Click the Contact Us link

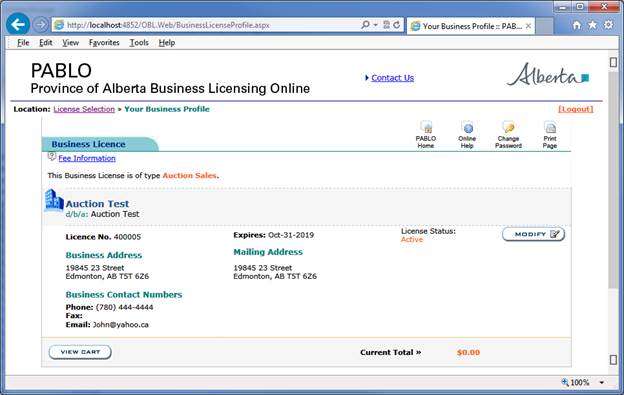[392, 78]
